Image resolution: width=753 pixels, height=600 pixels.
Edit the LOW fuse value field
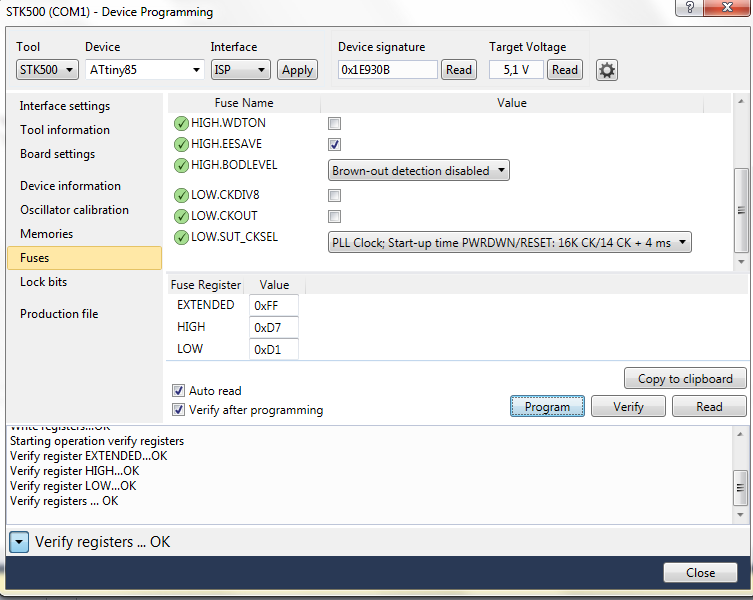(x=274, y=349)
